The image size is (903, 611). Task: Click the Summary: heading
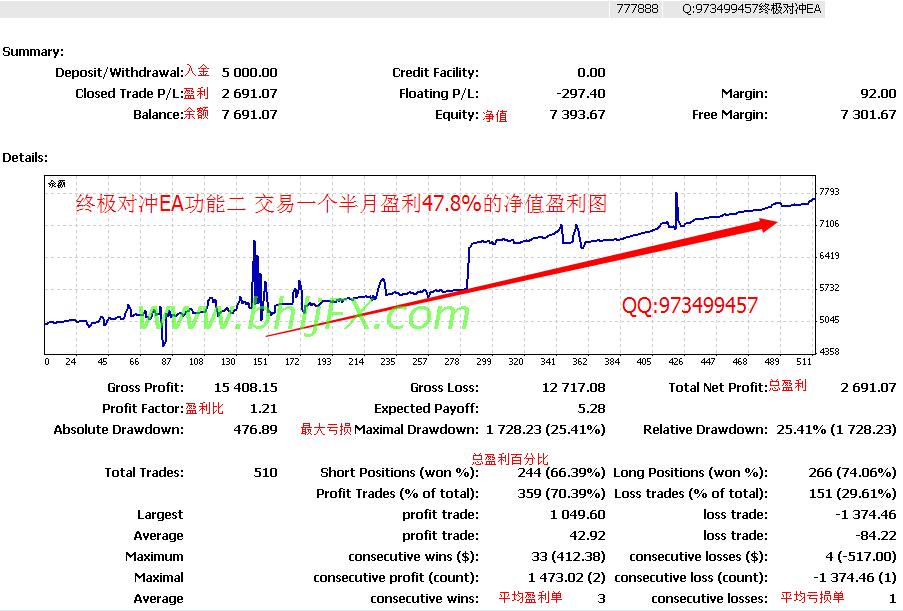coord(33,52)
